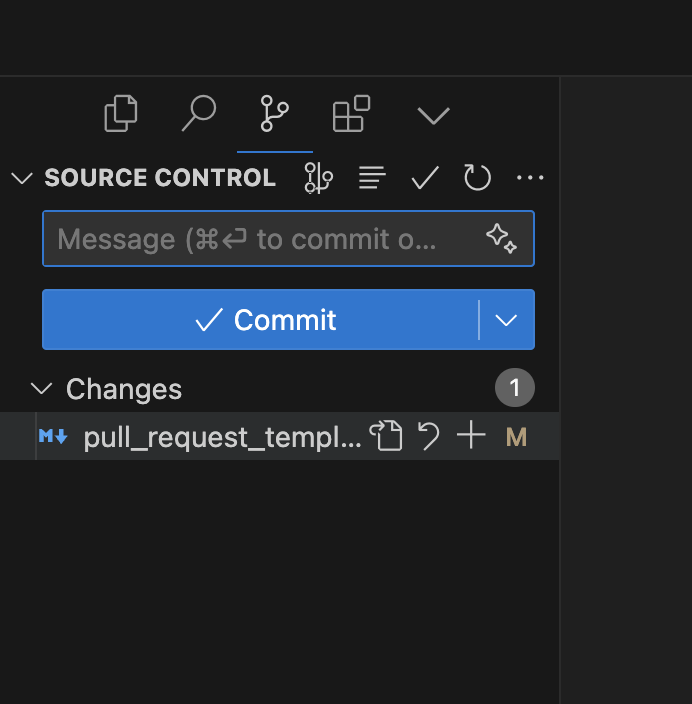Focus the commit Message input box

pos(260,239)
